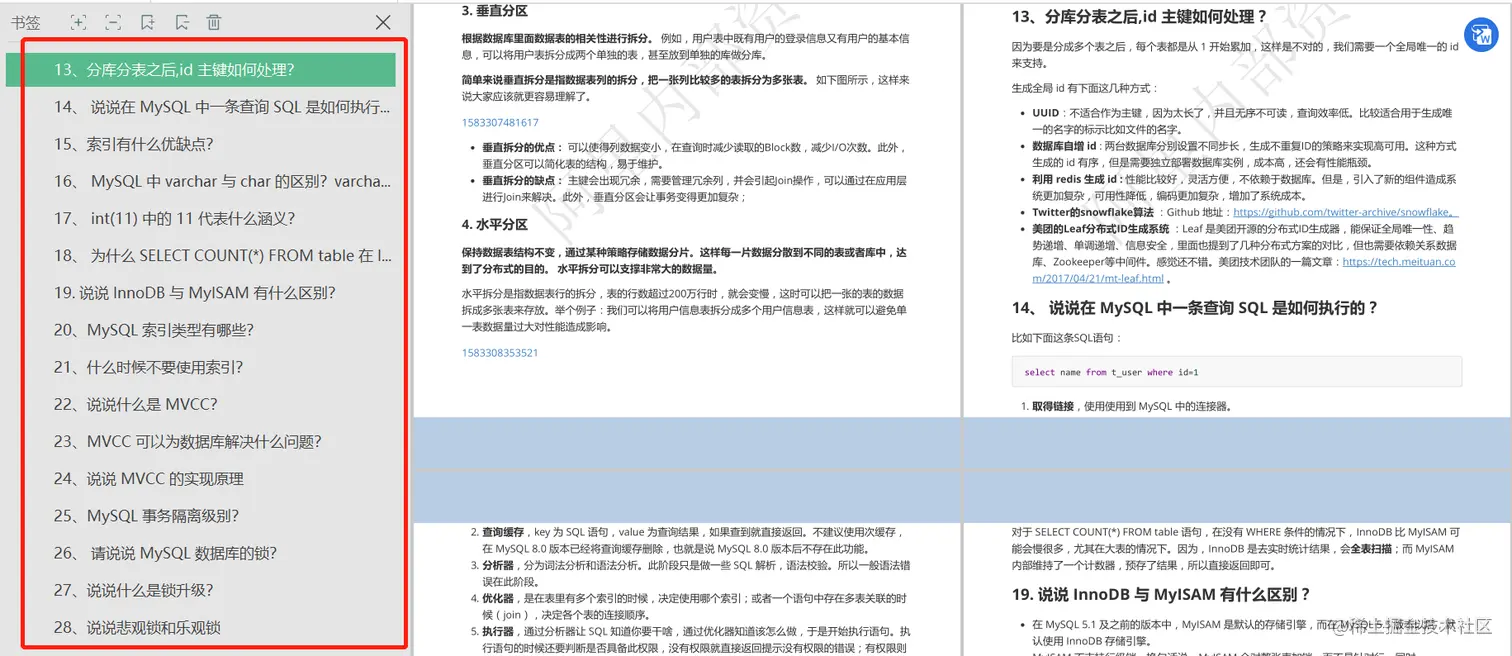
Task: Open the tech.meituan.com mt-leaf article link
Action: click(x=1244, y=270)
